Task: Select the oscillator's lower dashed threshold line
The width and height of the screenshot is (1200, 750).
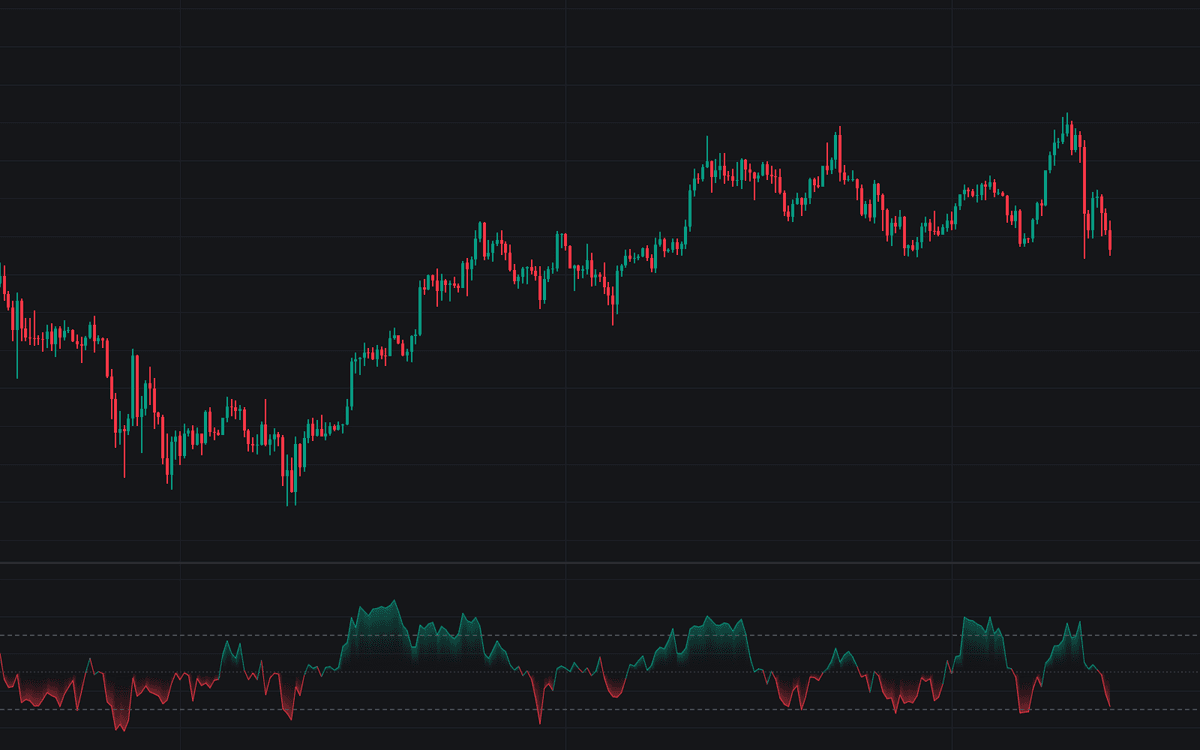Action: (x=600, y=709)
